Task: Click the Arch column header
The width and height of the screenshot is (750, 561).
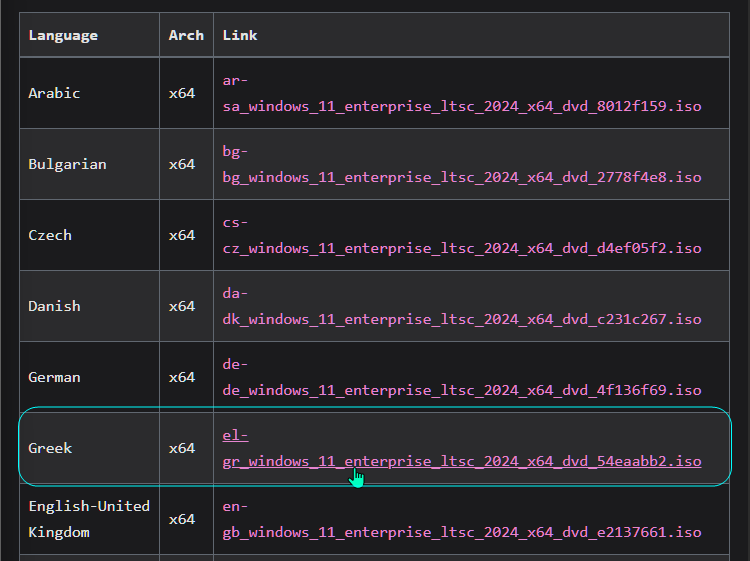Action: tap(186, 35)
